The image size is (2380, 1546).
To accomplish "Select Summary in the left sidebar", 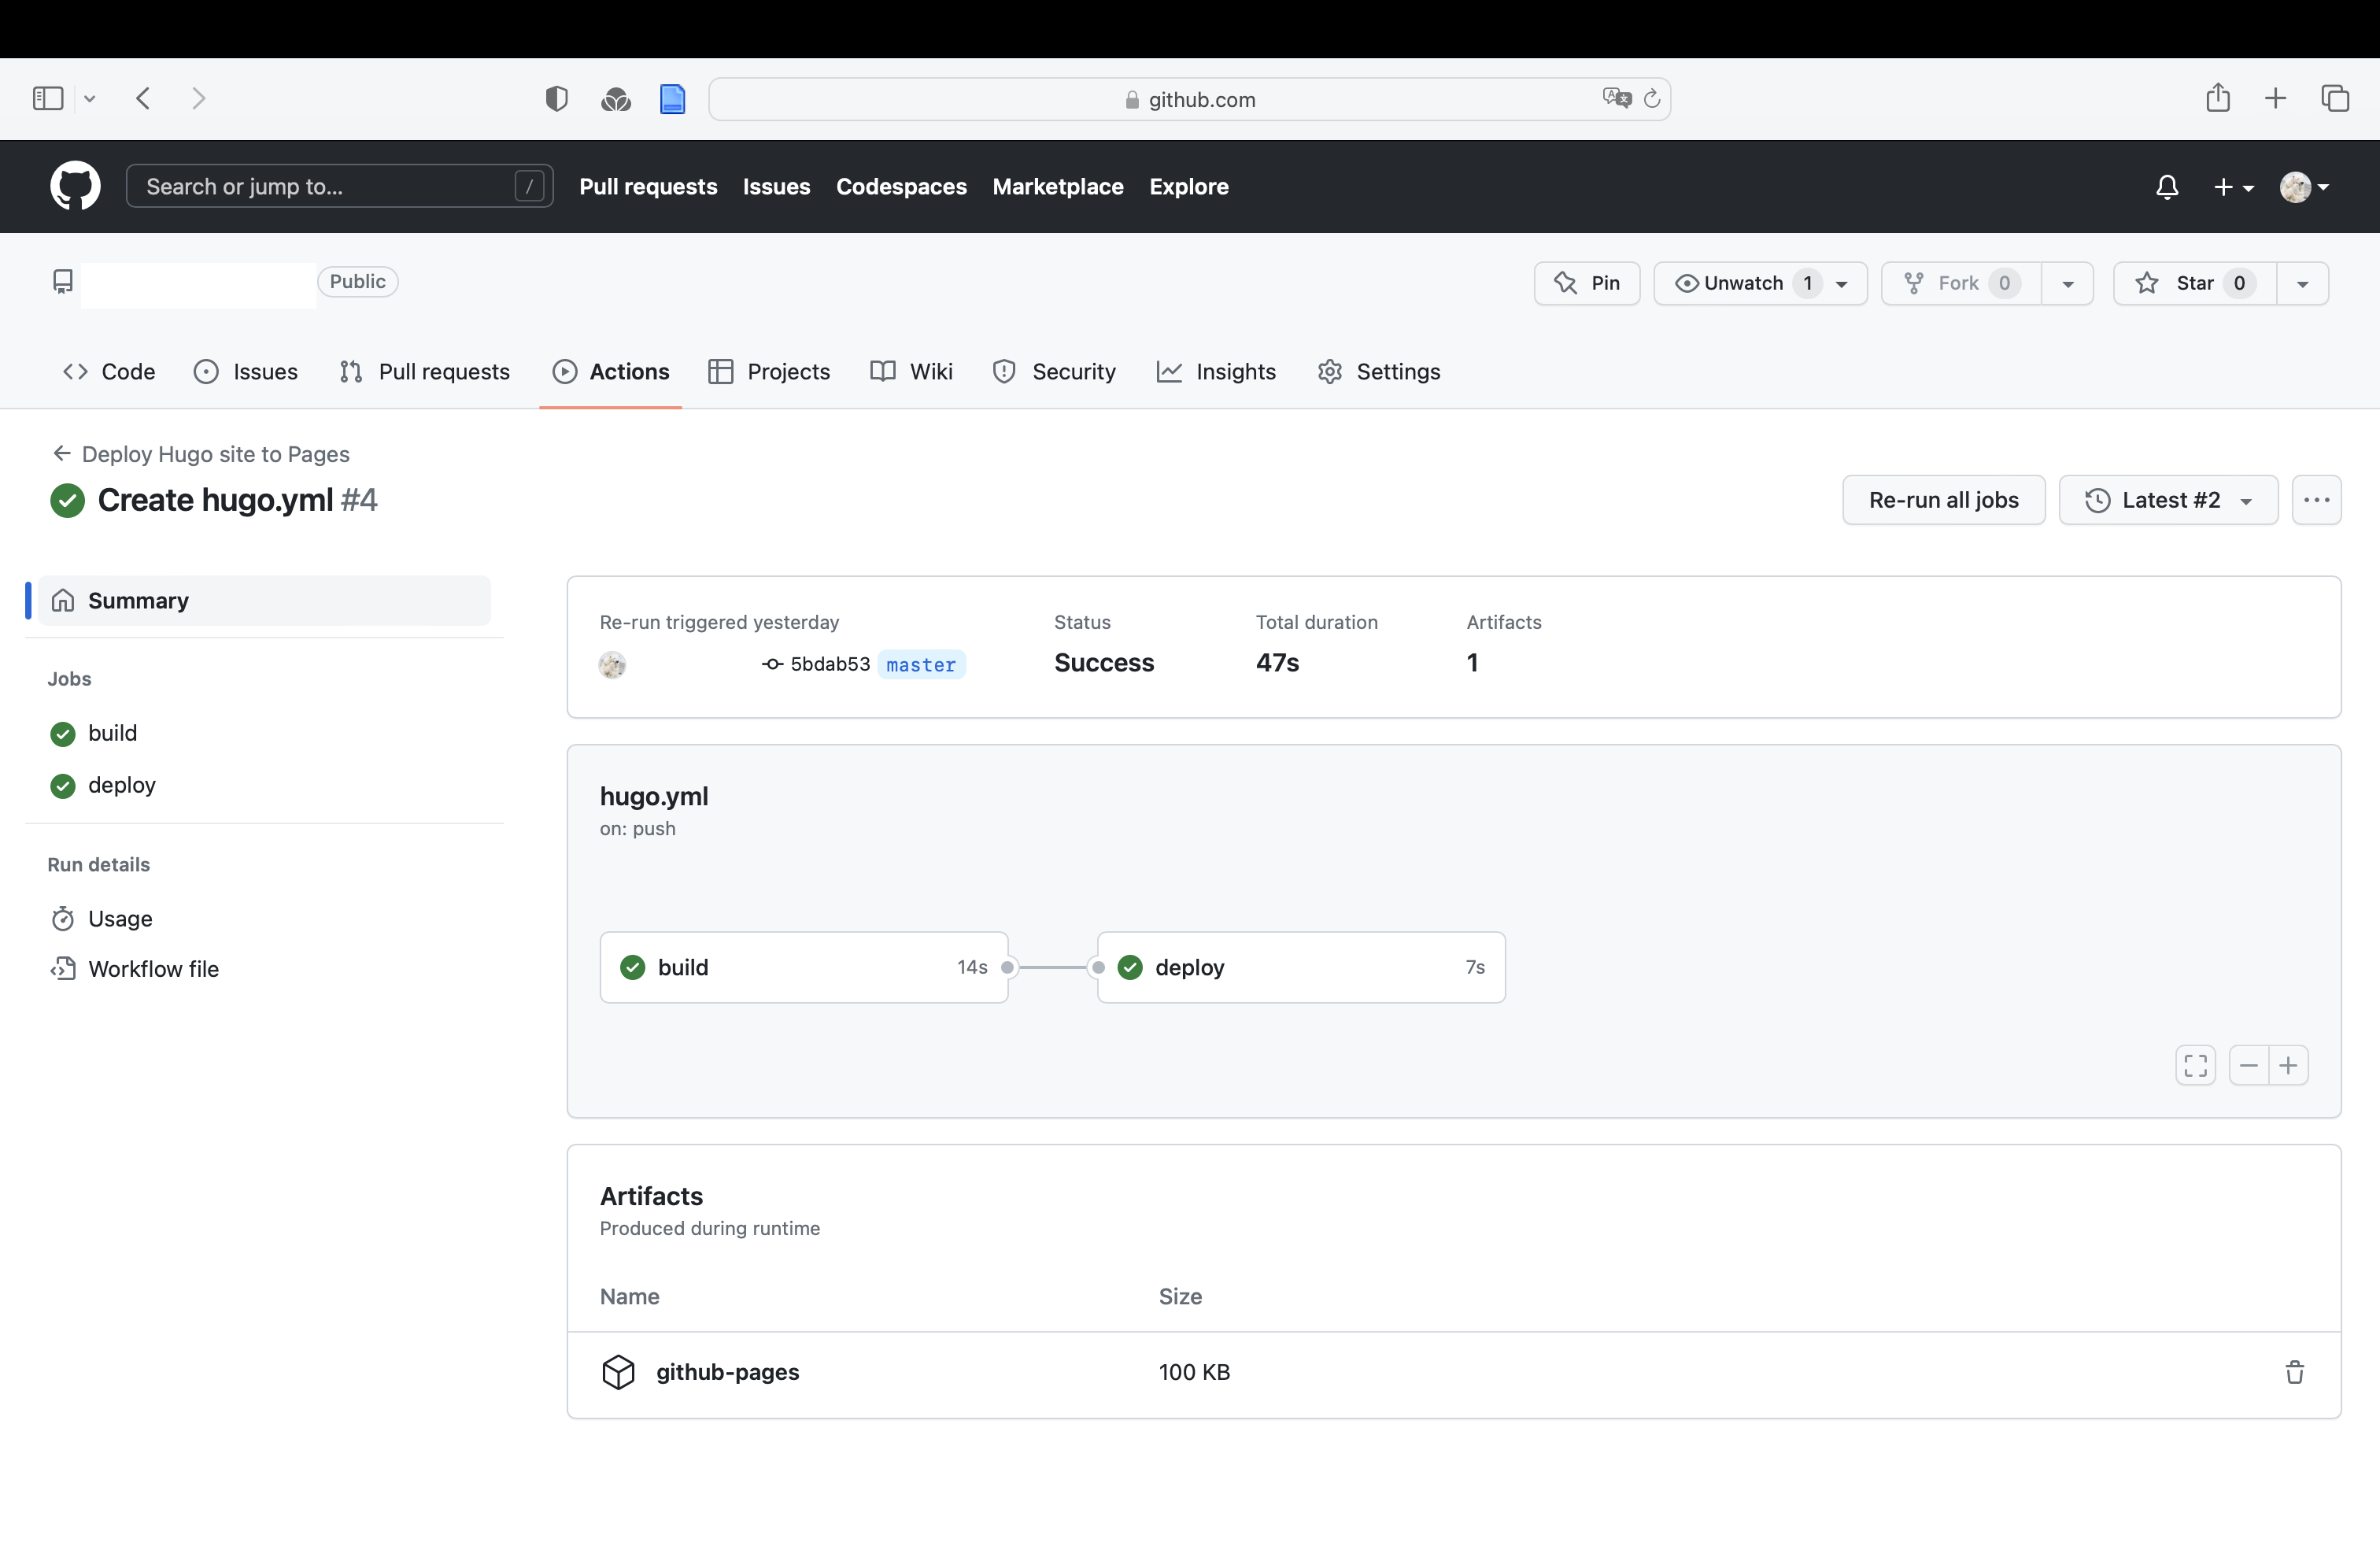I will (264, 600).
